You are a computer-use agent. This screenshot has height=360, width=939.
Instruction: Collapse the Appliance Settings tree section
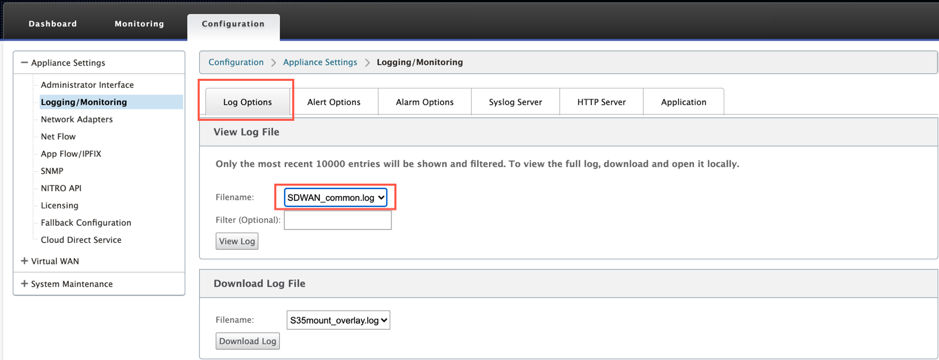point(24,63)
